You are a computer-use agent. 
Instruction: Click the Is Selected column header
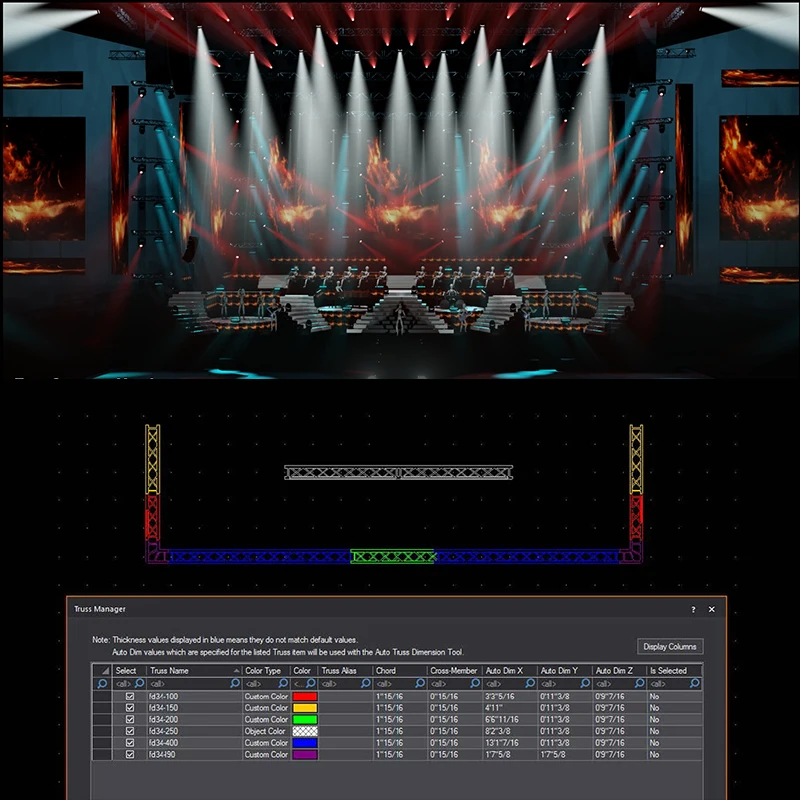point(674,670)
